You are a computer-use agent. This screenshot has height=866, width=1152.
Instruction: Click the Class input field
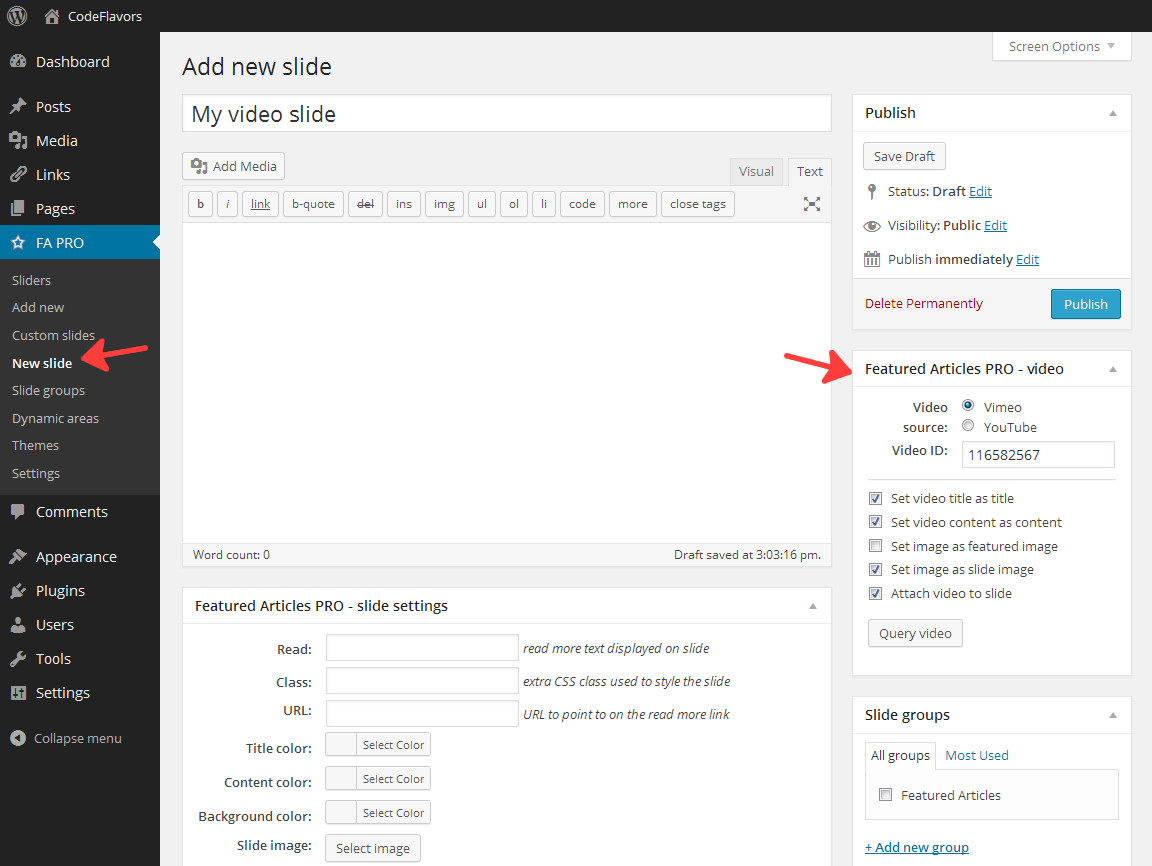[x=422, y=681]
